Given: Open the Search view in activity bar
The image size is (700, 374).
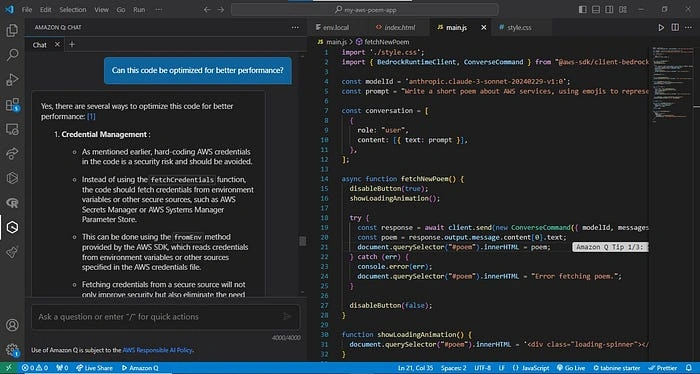Looking at the screenshot, I should click(12, 55).
